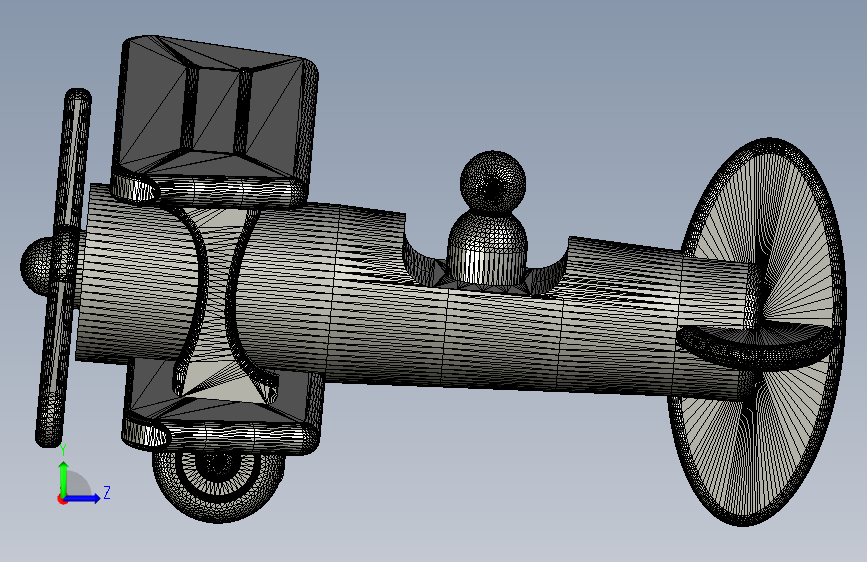Screen dimensions: 867x562
Task: Click the blue Z axis arrow of triad
Action: tap(83, 498)
